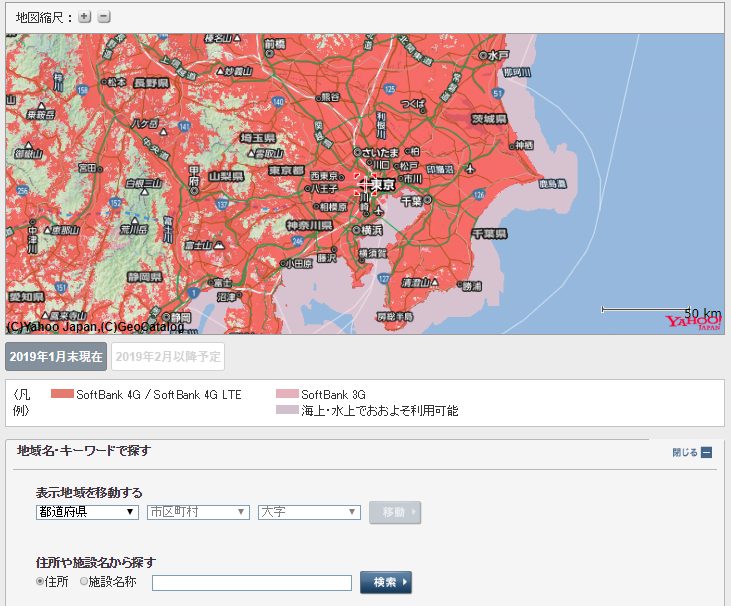The width and height of the screenshot is (731, 606).
Task: Click 千葉県 prefecture label on map
Action: click(x=490, y=234)
